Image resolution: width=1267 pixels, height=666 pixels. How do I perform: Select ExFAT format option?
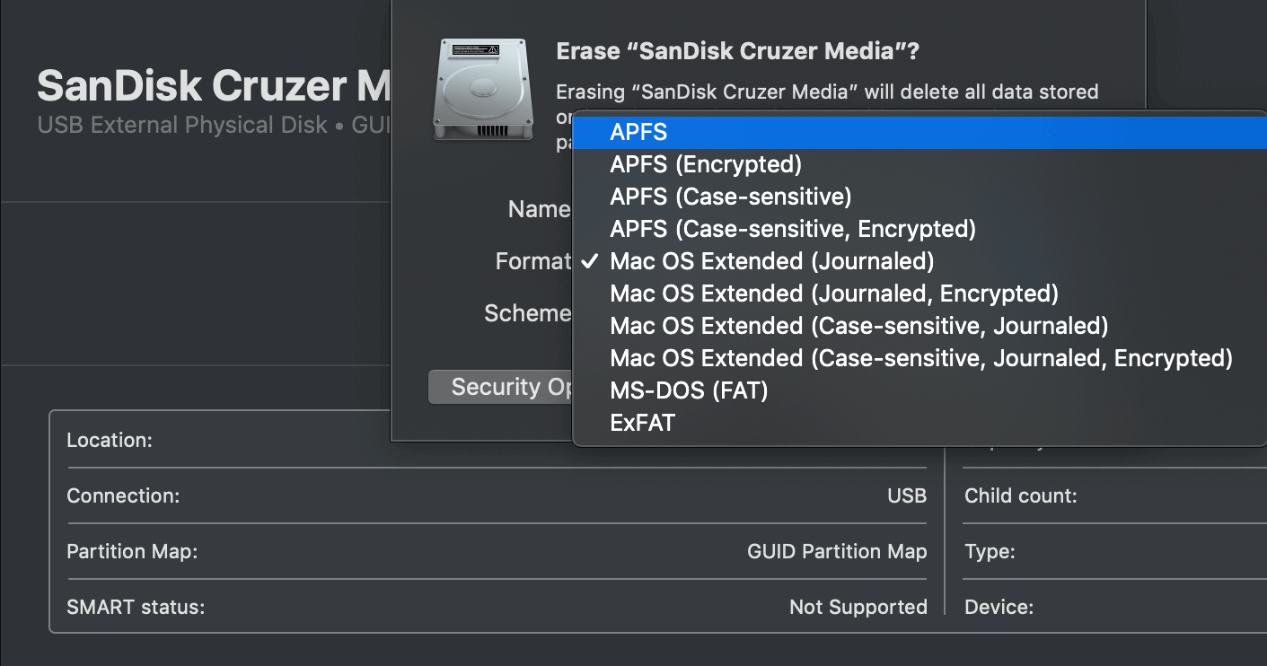click(x=642, y=422)
